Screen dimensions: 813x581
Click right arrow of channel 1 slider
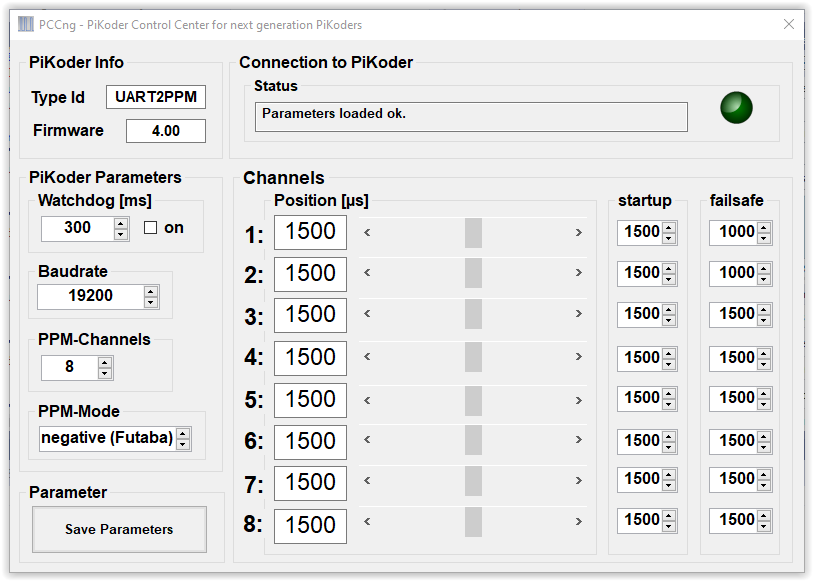tap(578, 233)
